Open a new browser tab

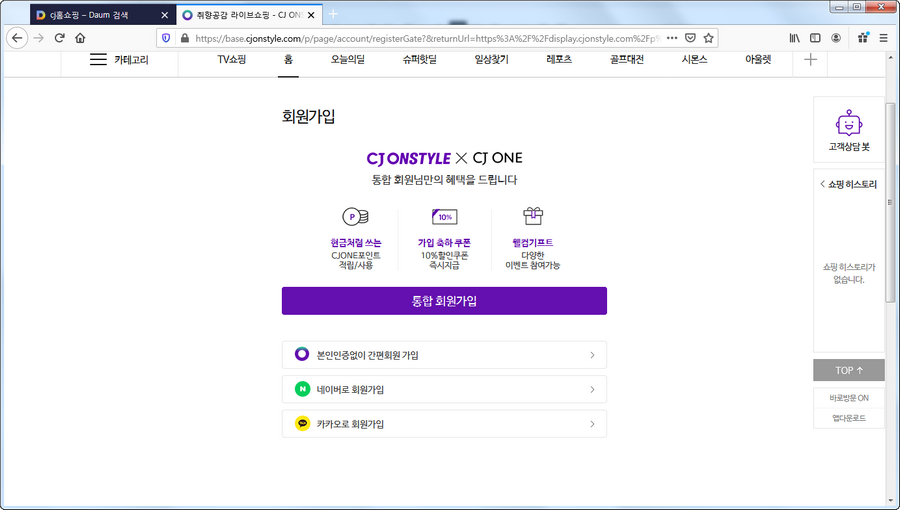coord(333,14)
